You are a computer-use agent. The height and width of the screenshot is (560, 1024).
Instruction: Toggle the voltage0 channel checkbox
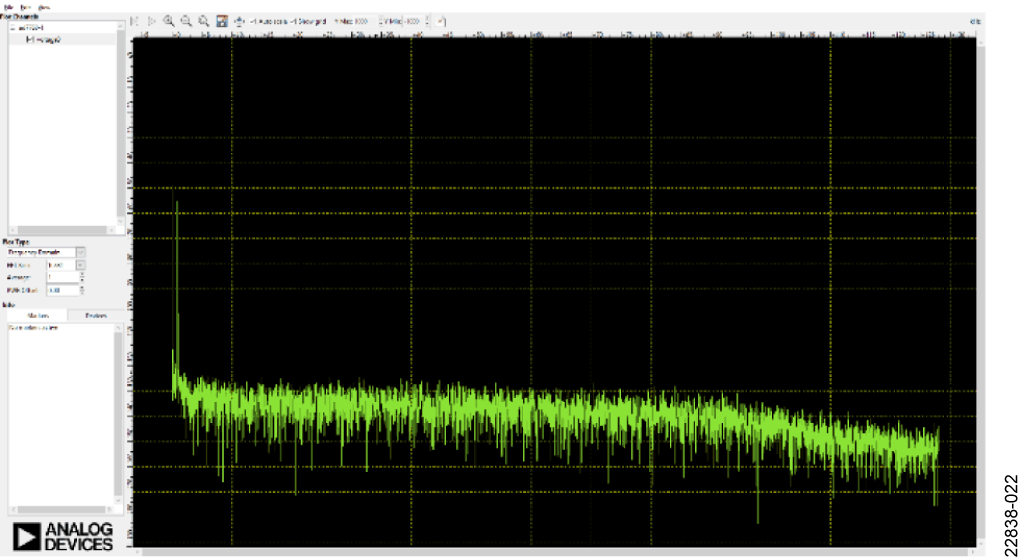click(29, 39)
